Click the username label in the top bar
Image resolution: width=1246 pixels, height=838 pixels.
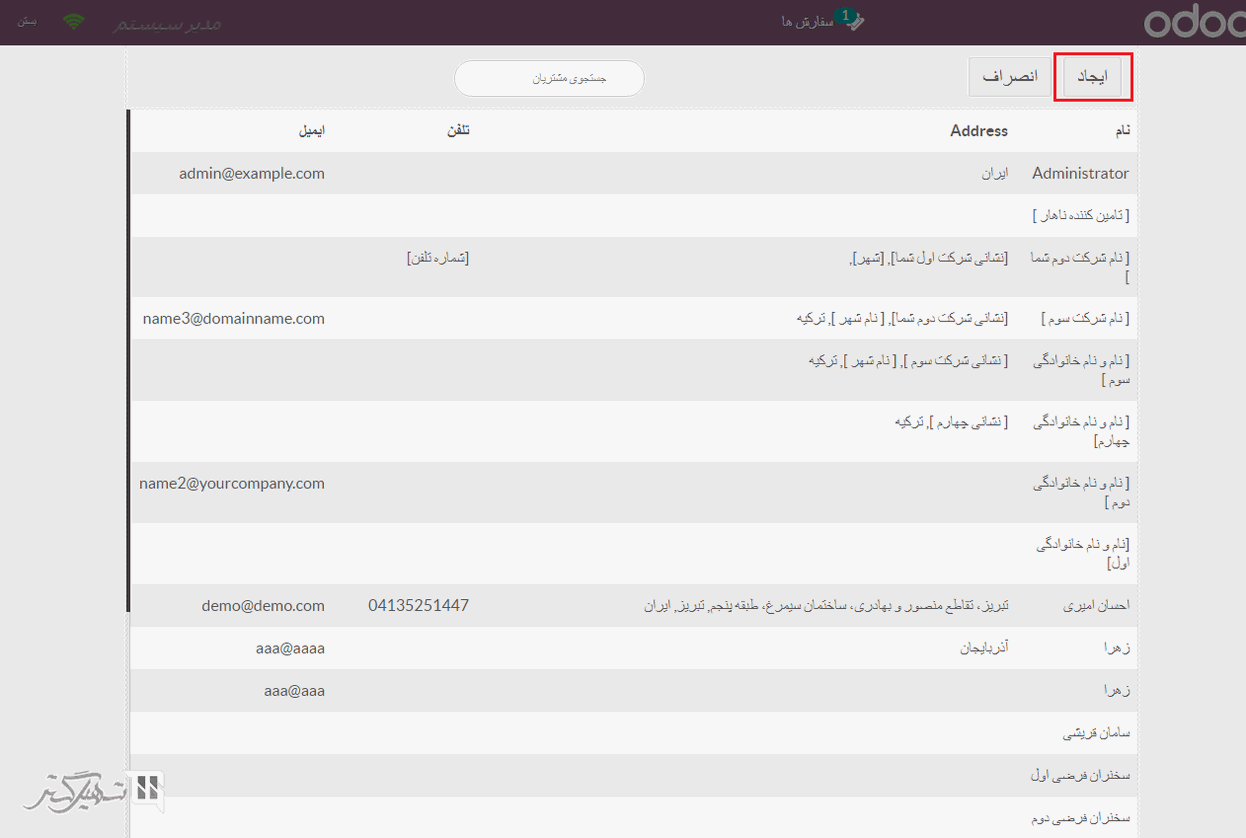pyautogui.click(x=167, y=23)
